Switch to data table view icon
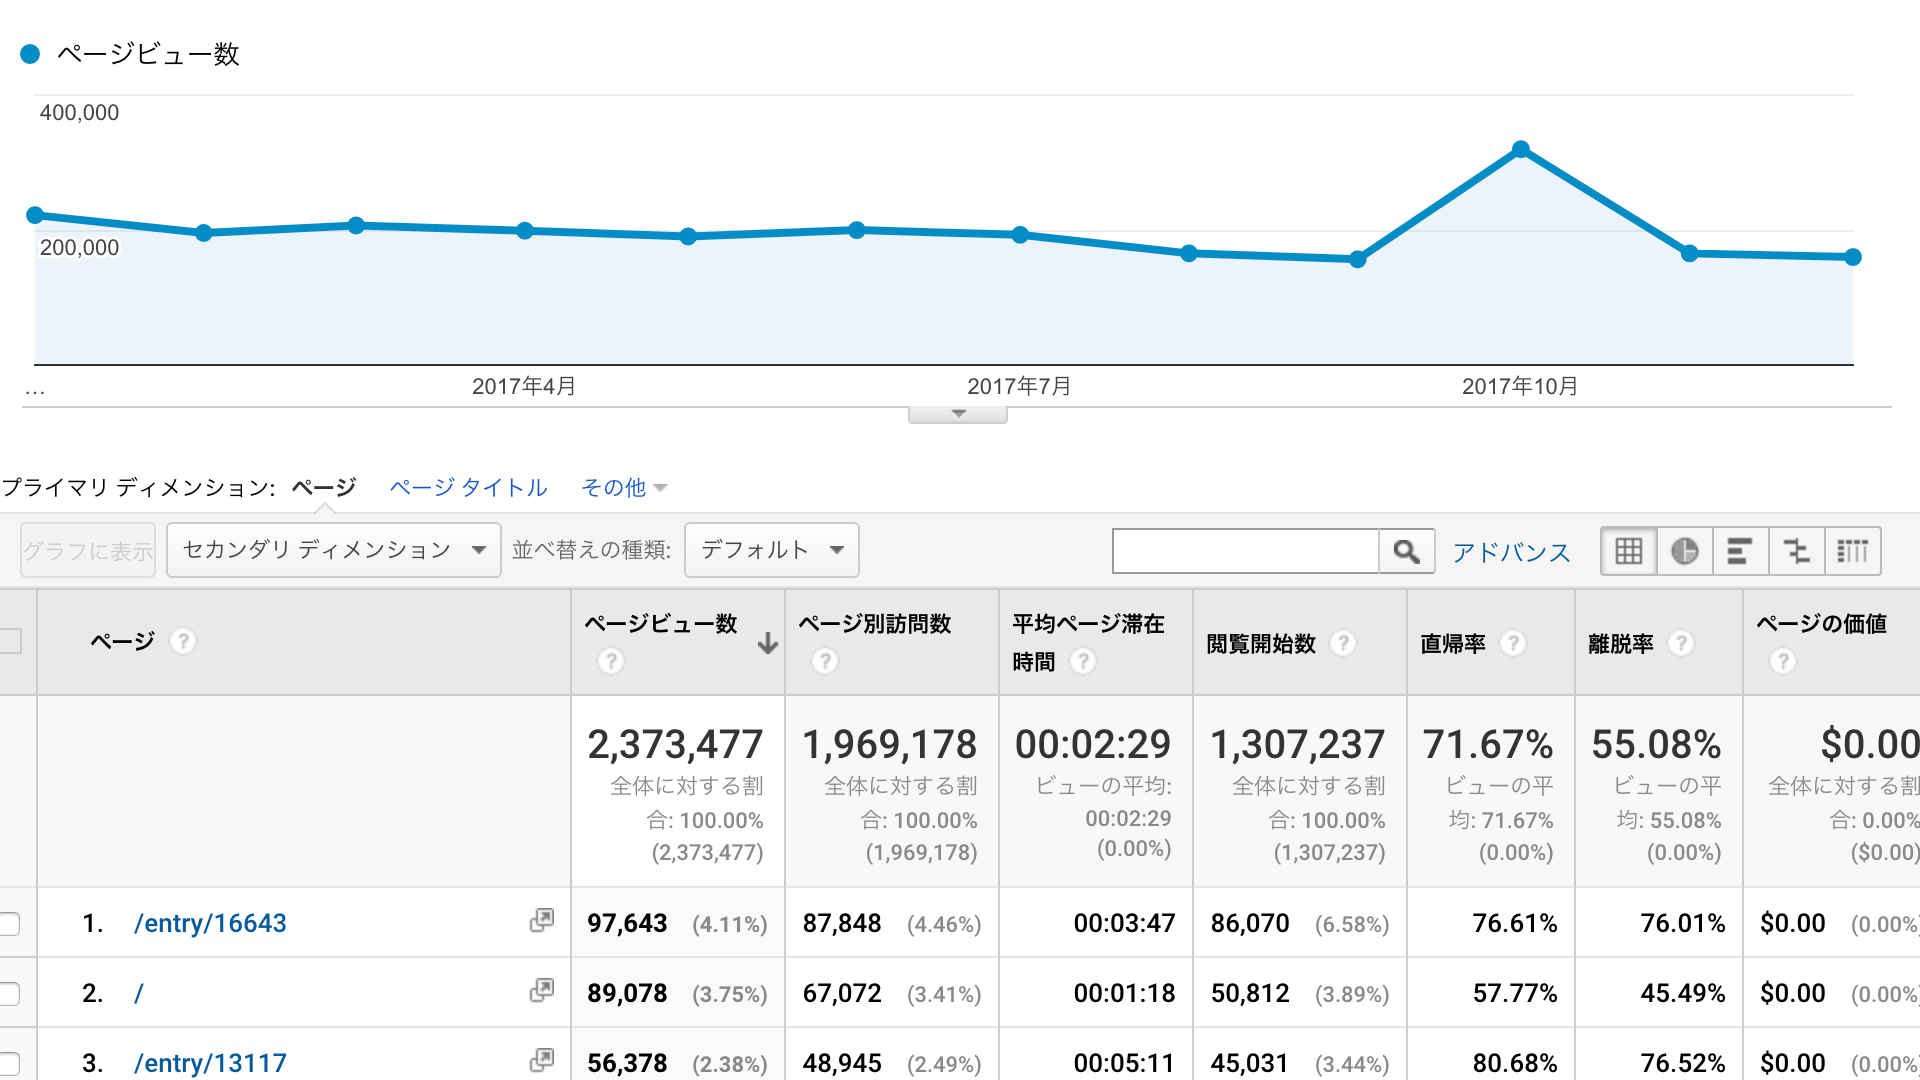The image size is (1920, 1080). click(1628, 551)
